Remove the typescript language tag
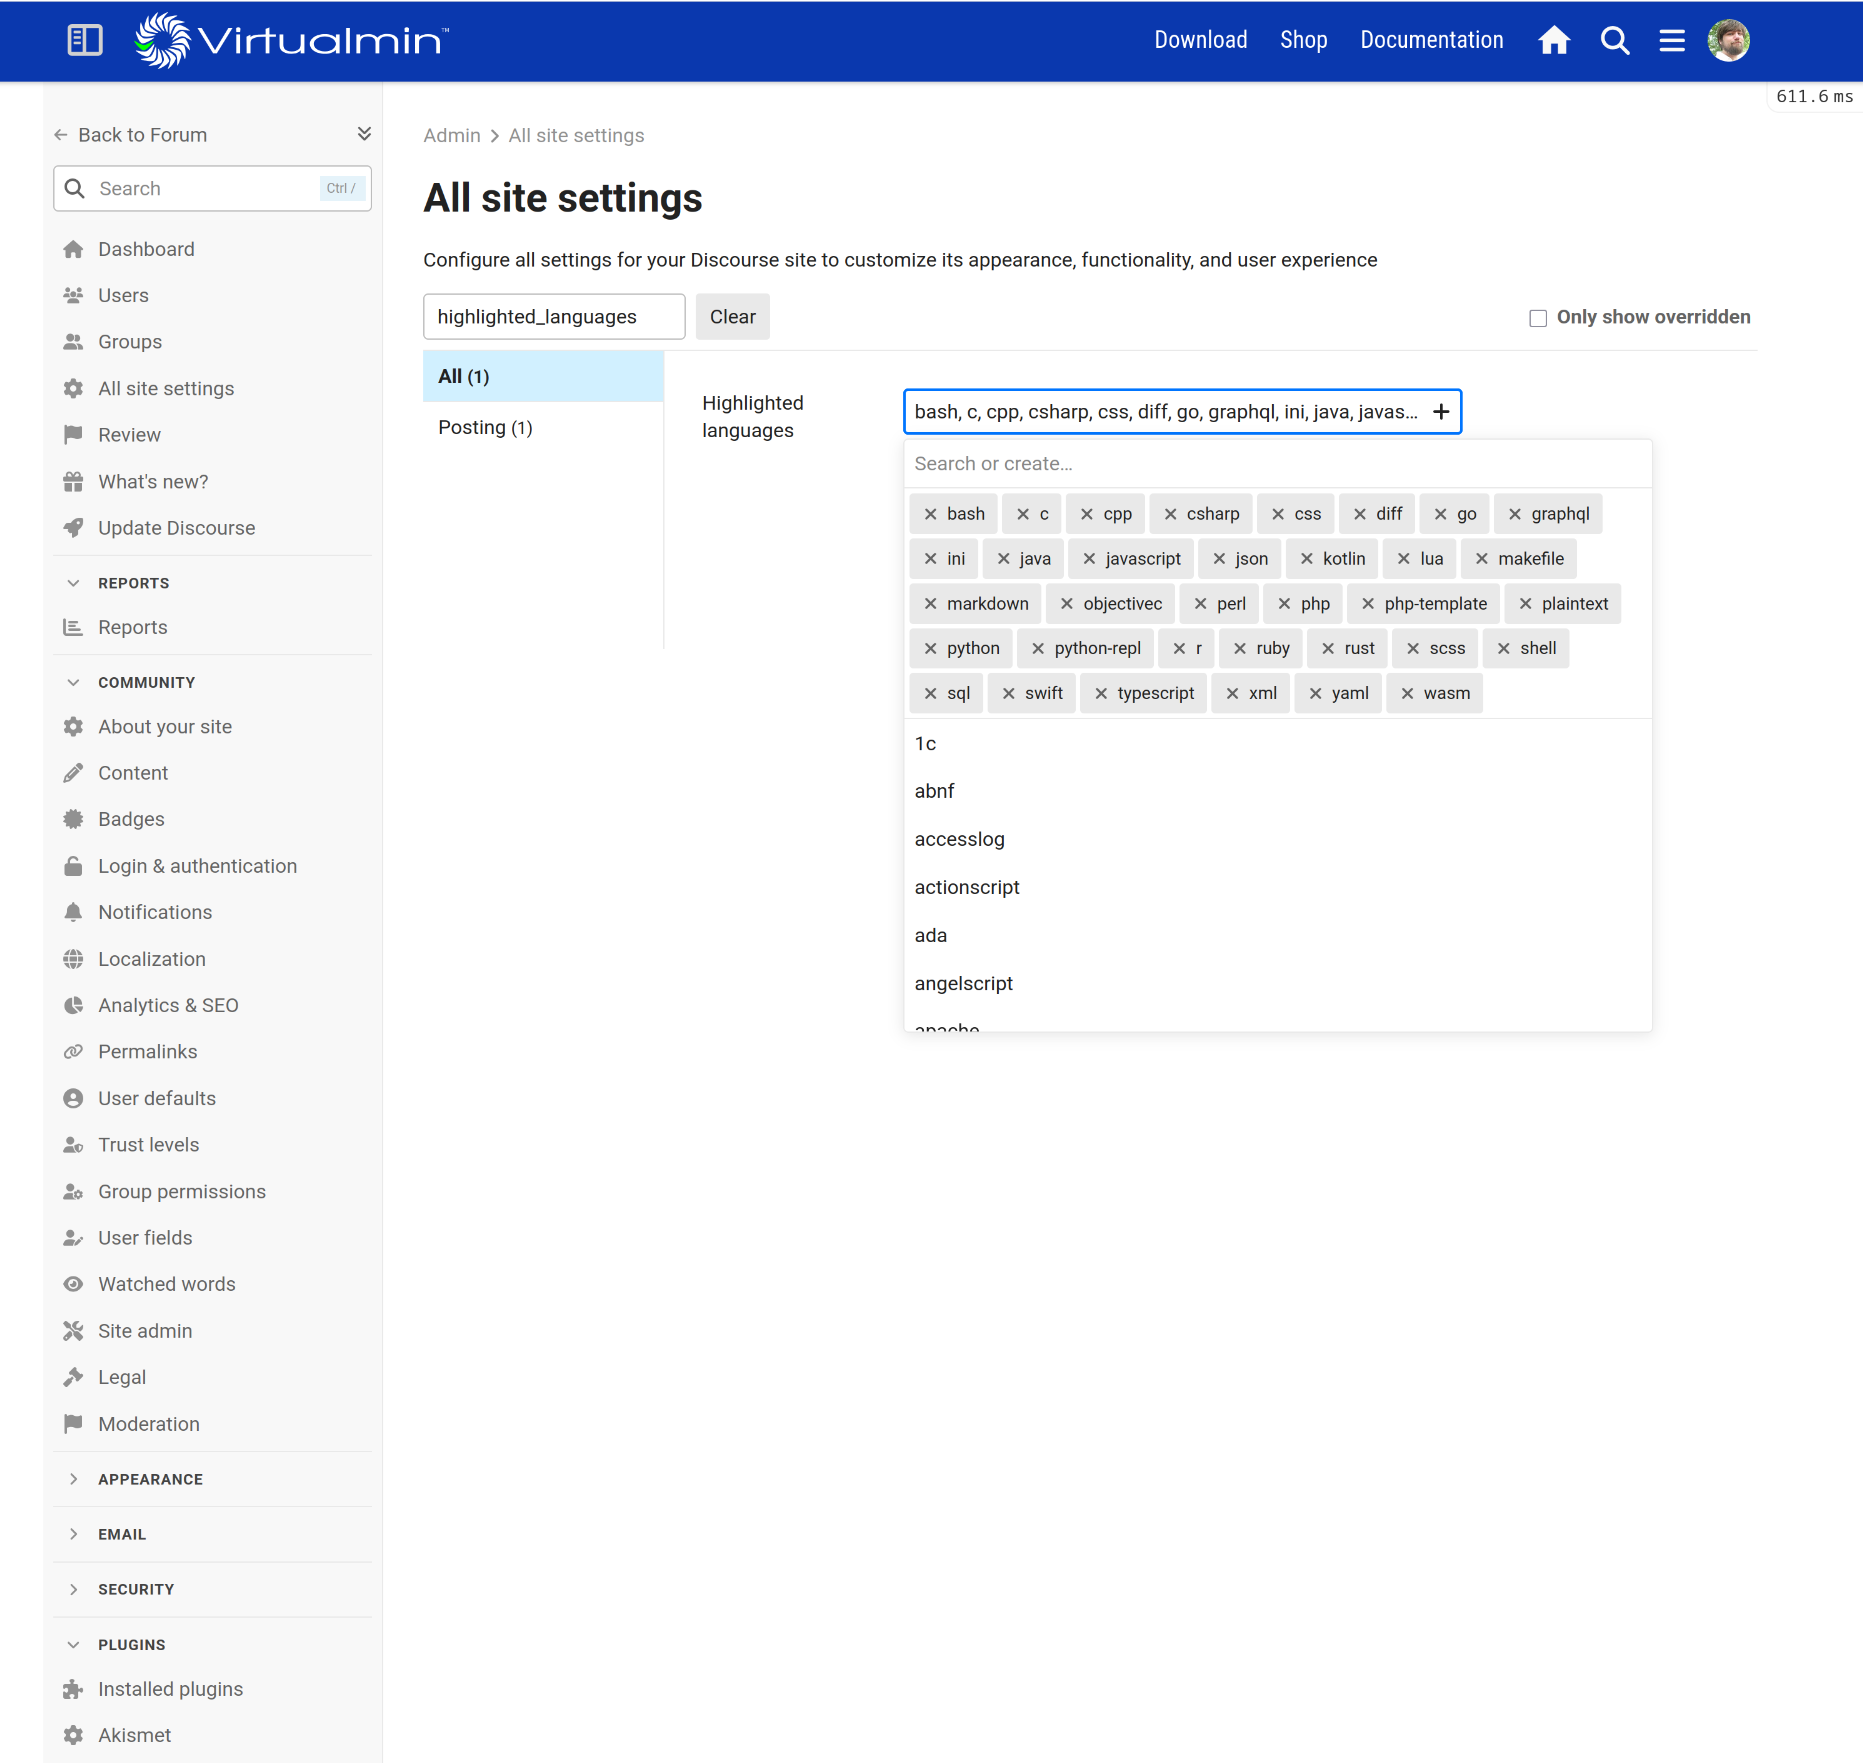This screenshot has width=1863, height=1763. tap(1101, 693)
